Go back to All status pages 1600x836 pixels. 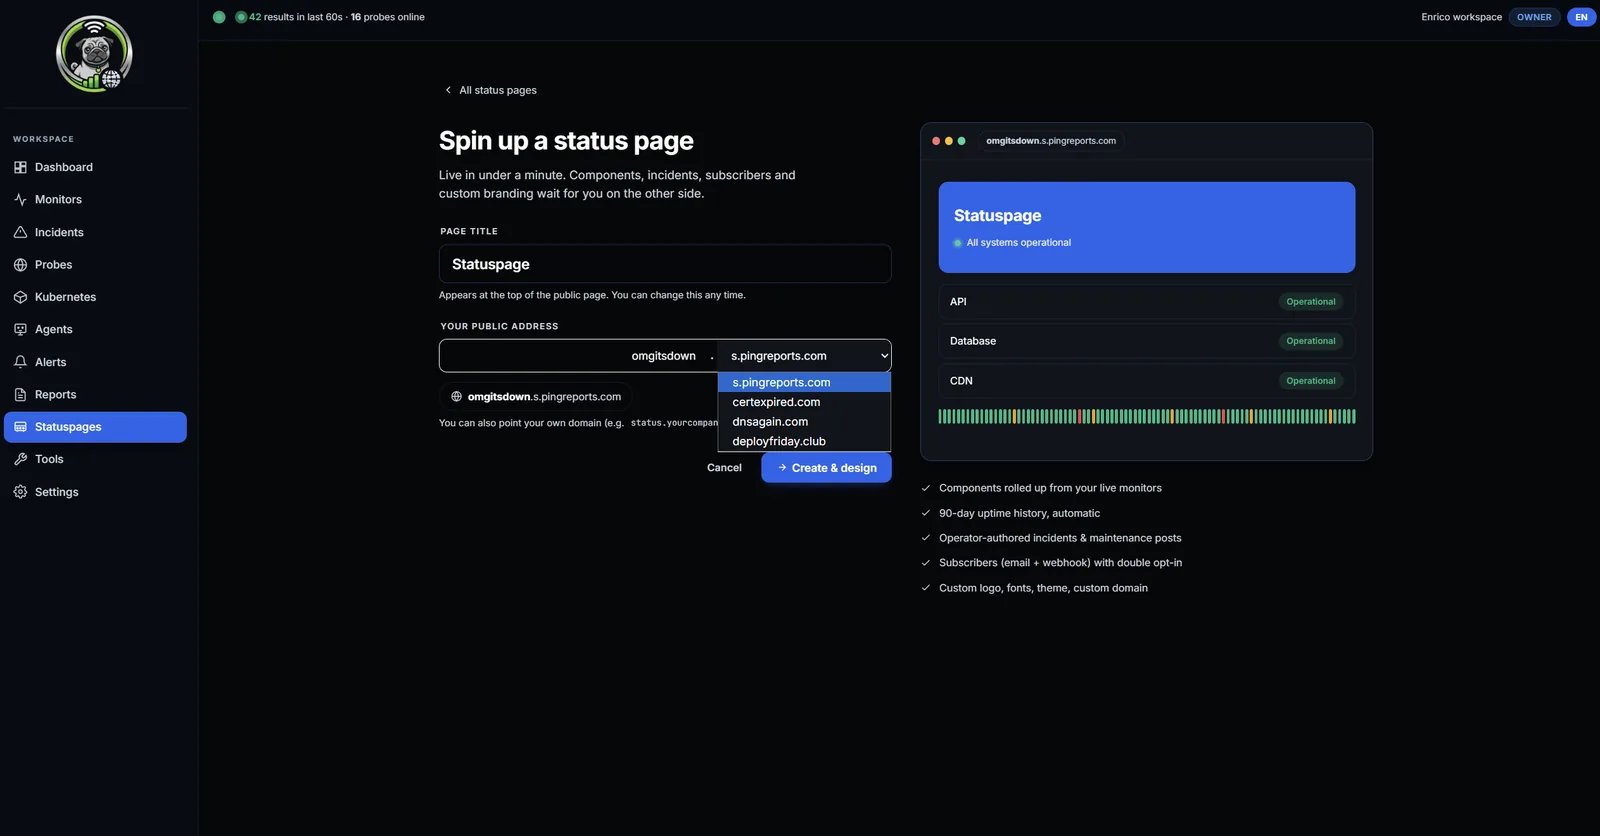490,90
